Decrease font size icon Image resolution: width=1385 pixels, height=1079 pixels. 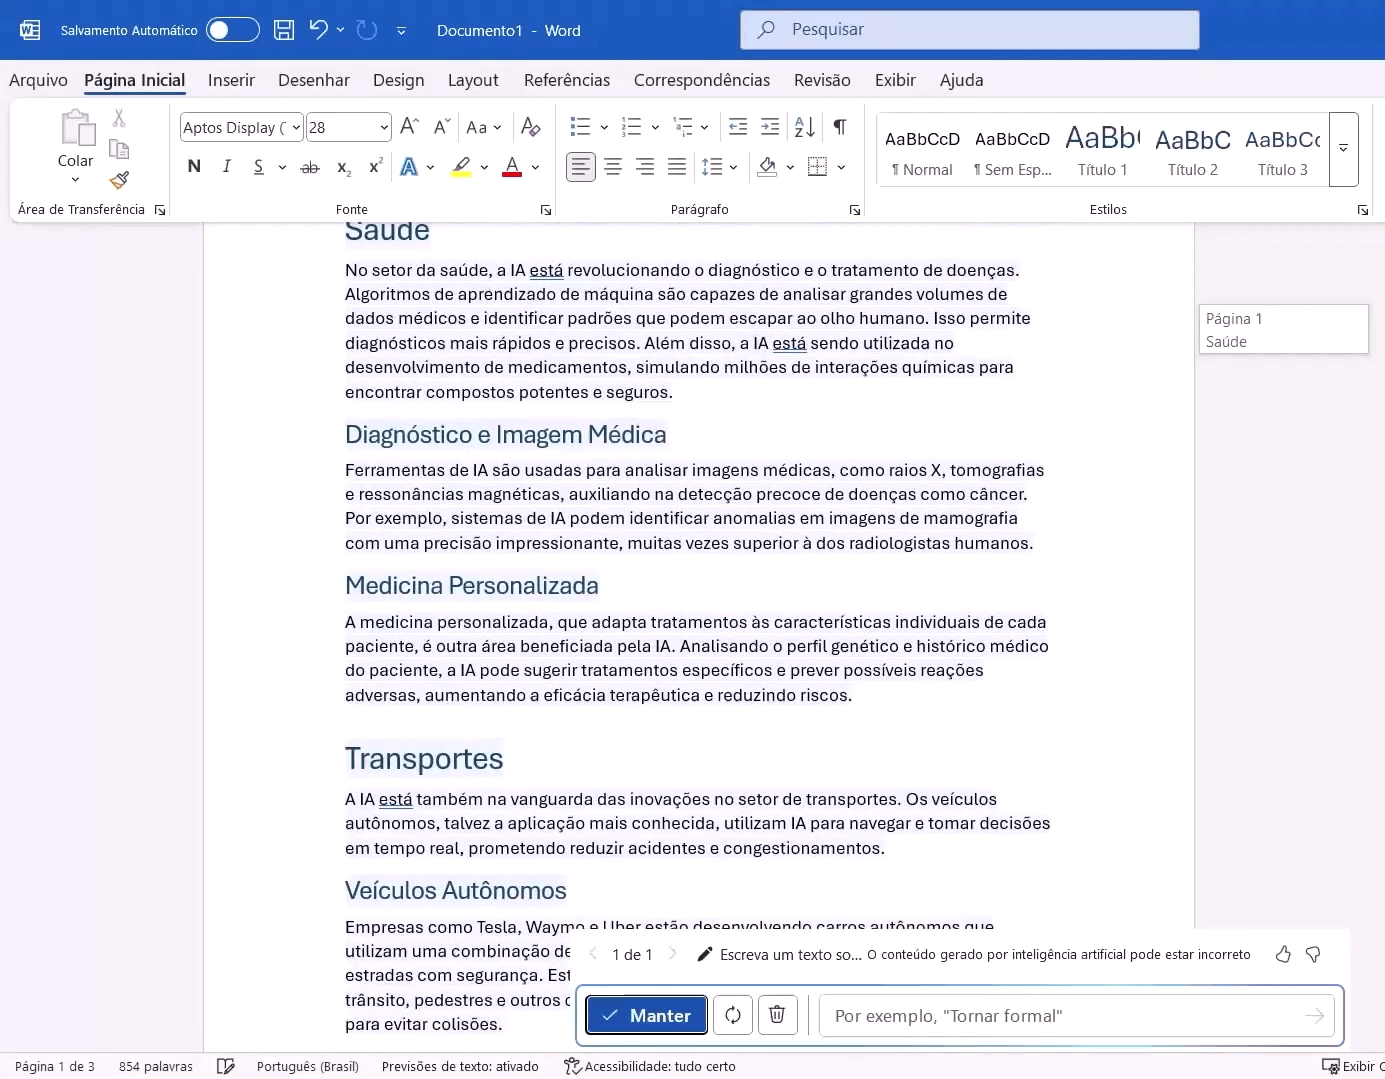click(x=442, y=127)
